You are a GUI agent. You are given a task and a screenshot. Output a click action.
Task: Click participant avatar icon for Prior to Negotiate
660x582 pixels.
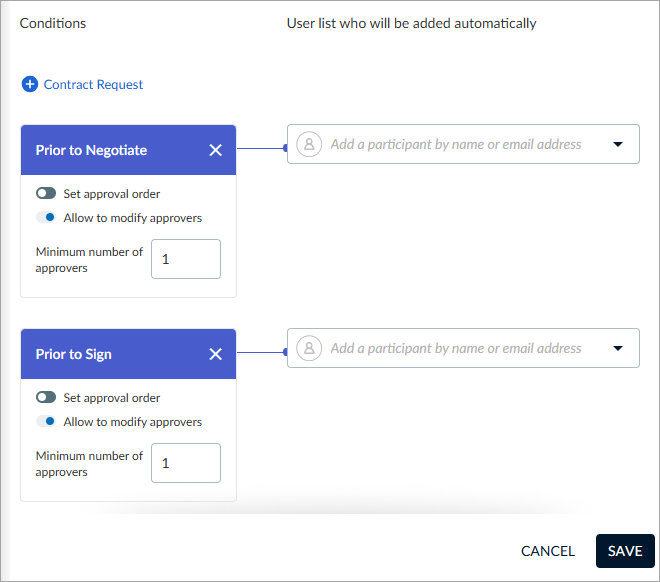coord(309,144)
